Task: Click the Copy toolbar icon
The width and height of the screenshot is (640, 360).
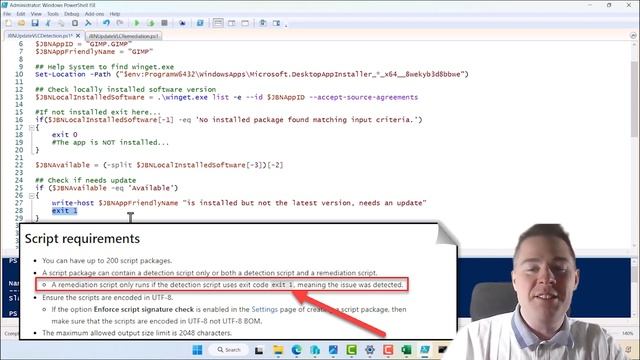Action: pos(61,23)
